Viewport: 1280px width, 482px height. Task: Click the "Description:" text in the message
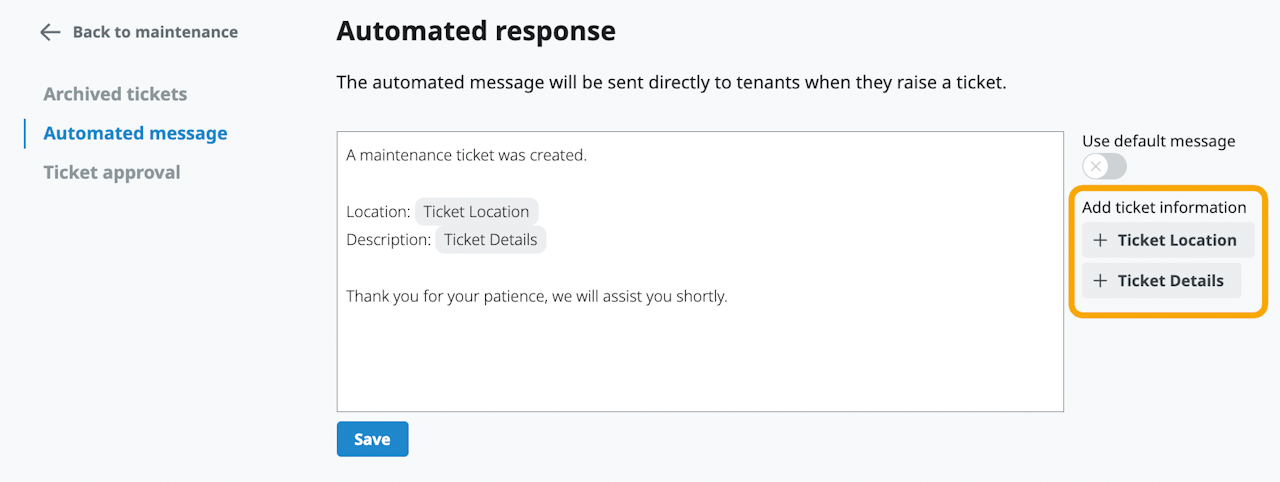pyautogui.click(x=388, y=240)
